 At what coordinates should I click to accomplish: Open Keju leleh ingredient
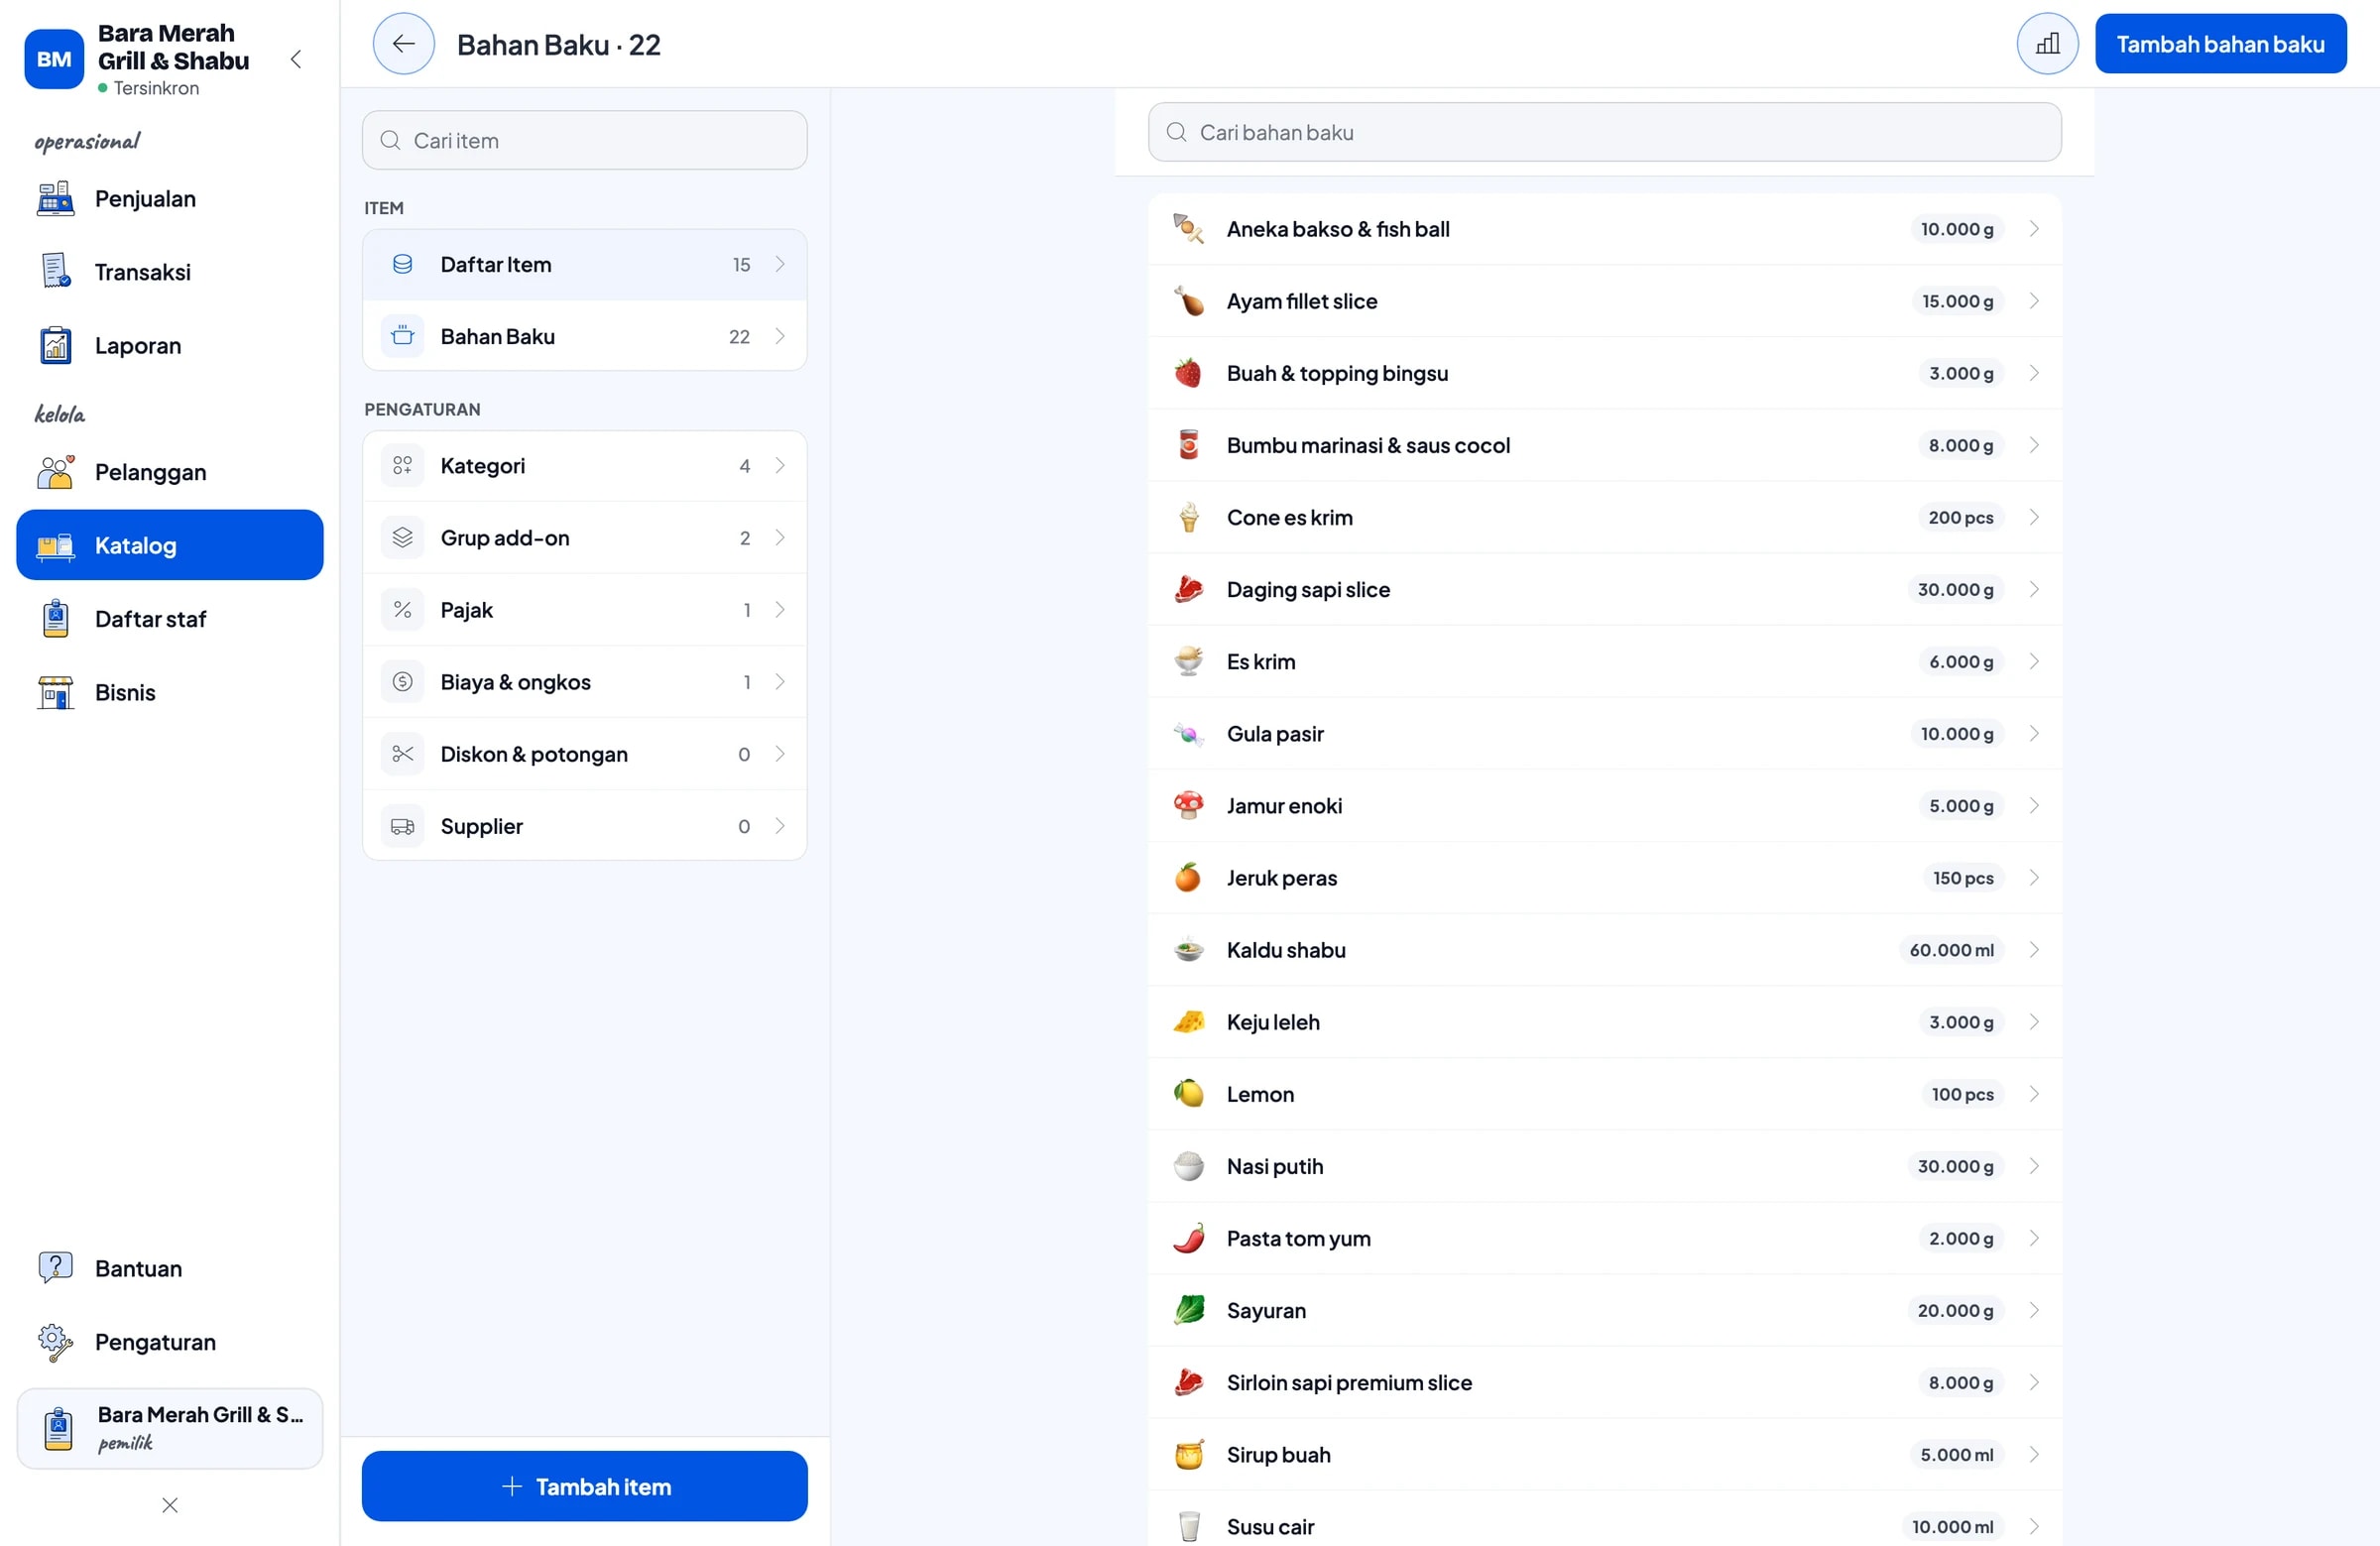point(1604,1021)
